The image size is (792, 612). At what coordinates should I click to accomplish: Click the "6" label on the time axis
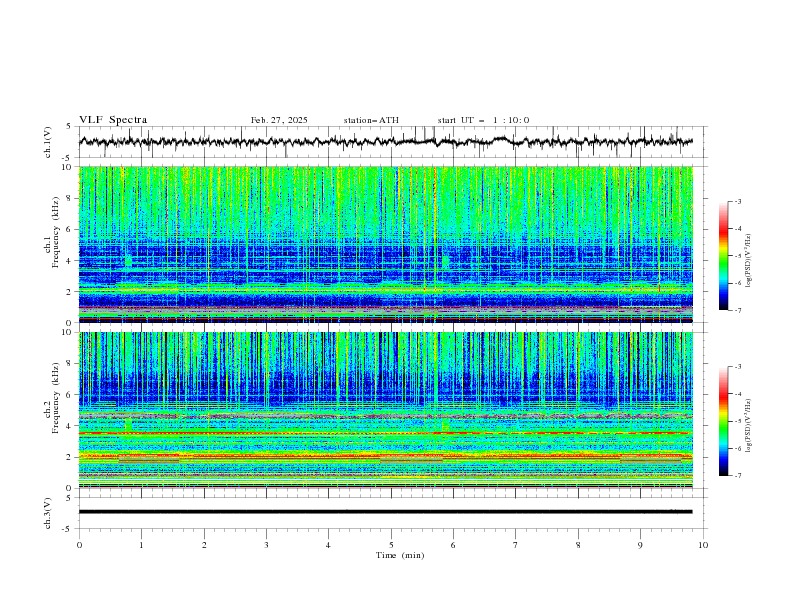click(x=453, y=545)
